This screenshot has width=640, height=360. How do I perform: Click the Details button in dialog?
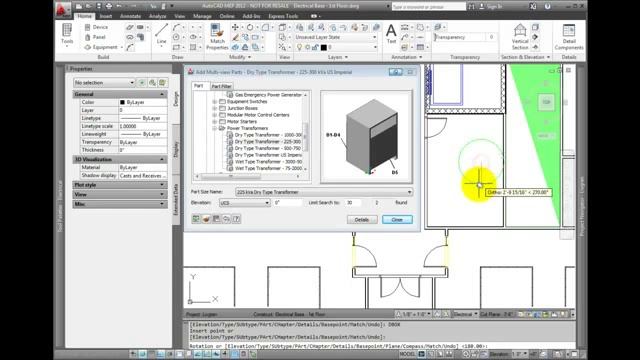362,220
